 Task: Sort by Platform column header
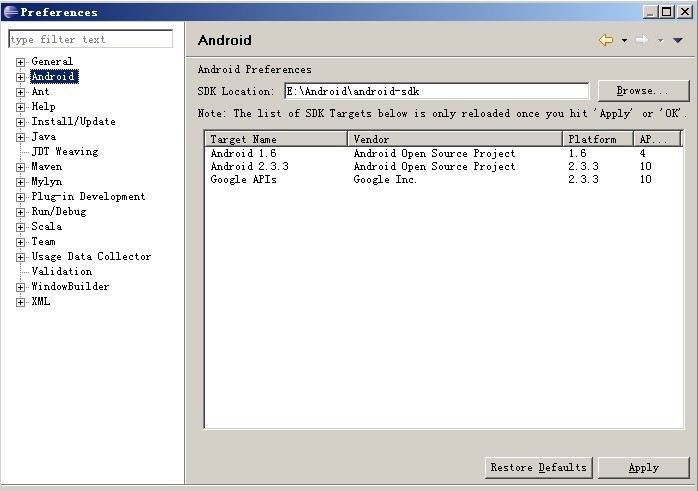pyautogui.click(x=598, y=139)
